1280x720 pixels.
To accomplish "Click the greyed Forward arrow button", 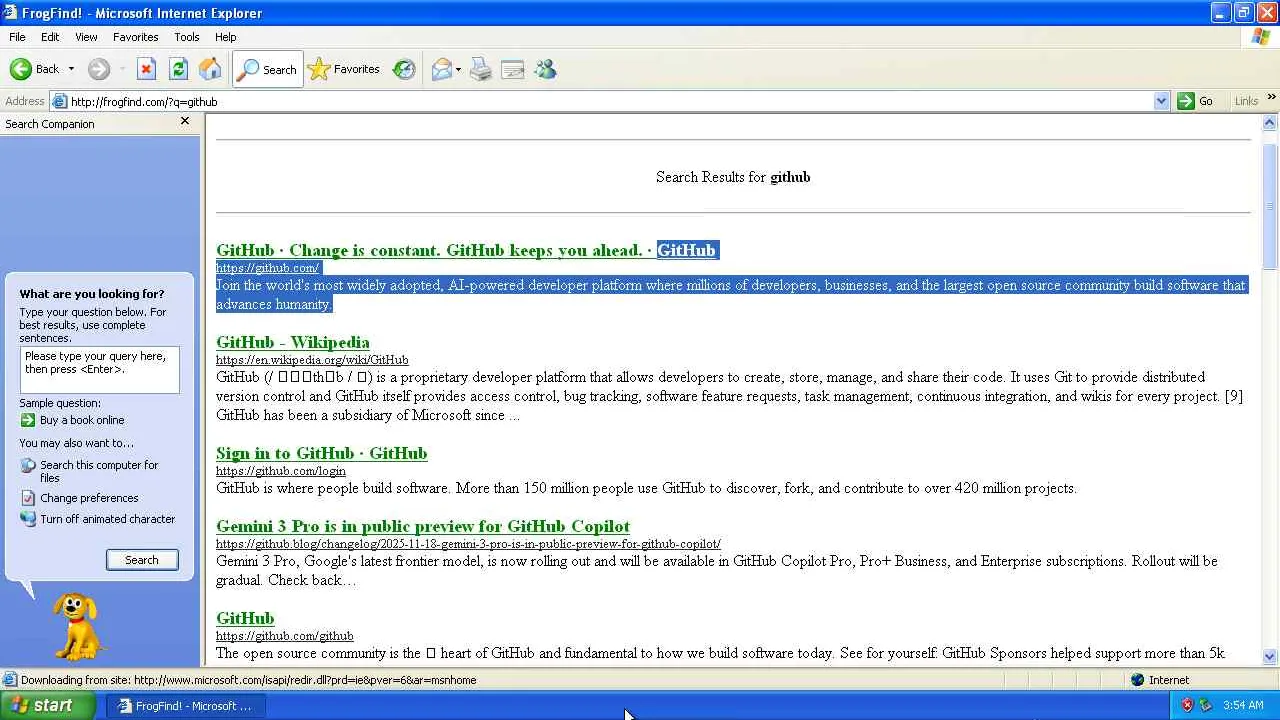I will pos(98,69).
